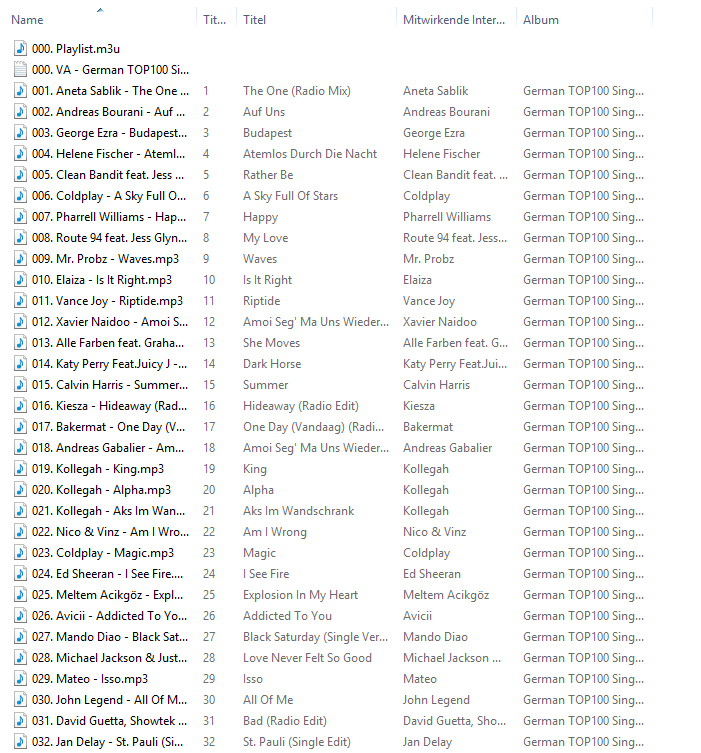Image resolution: width=701 pixels, height=753 pixels.
Task: Click title 'Dark Horse'
Action: pos(272,364)
